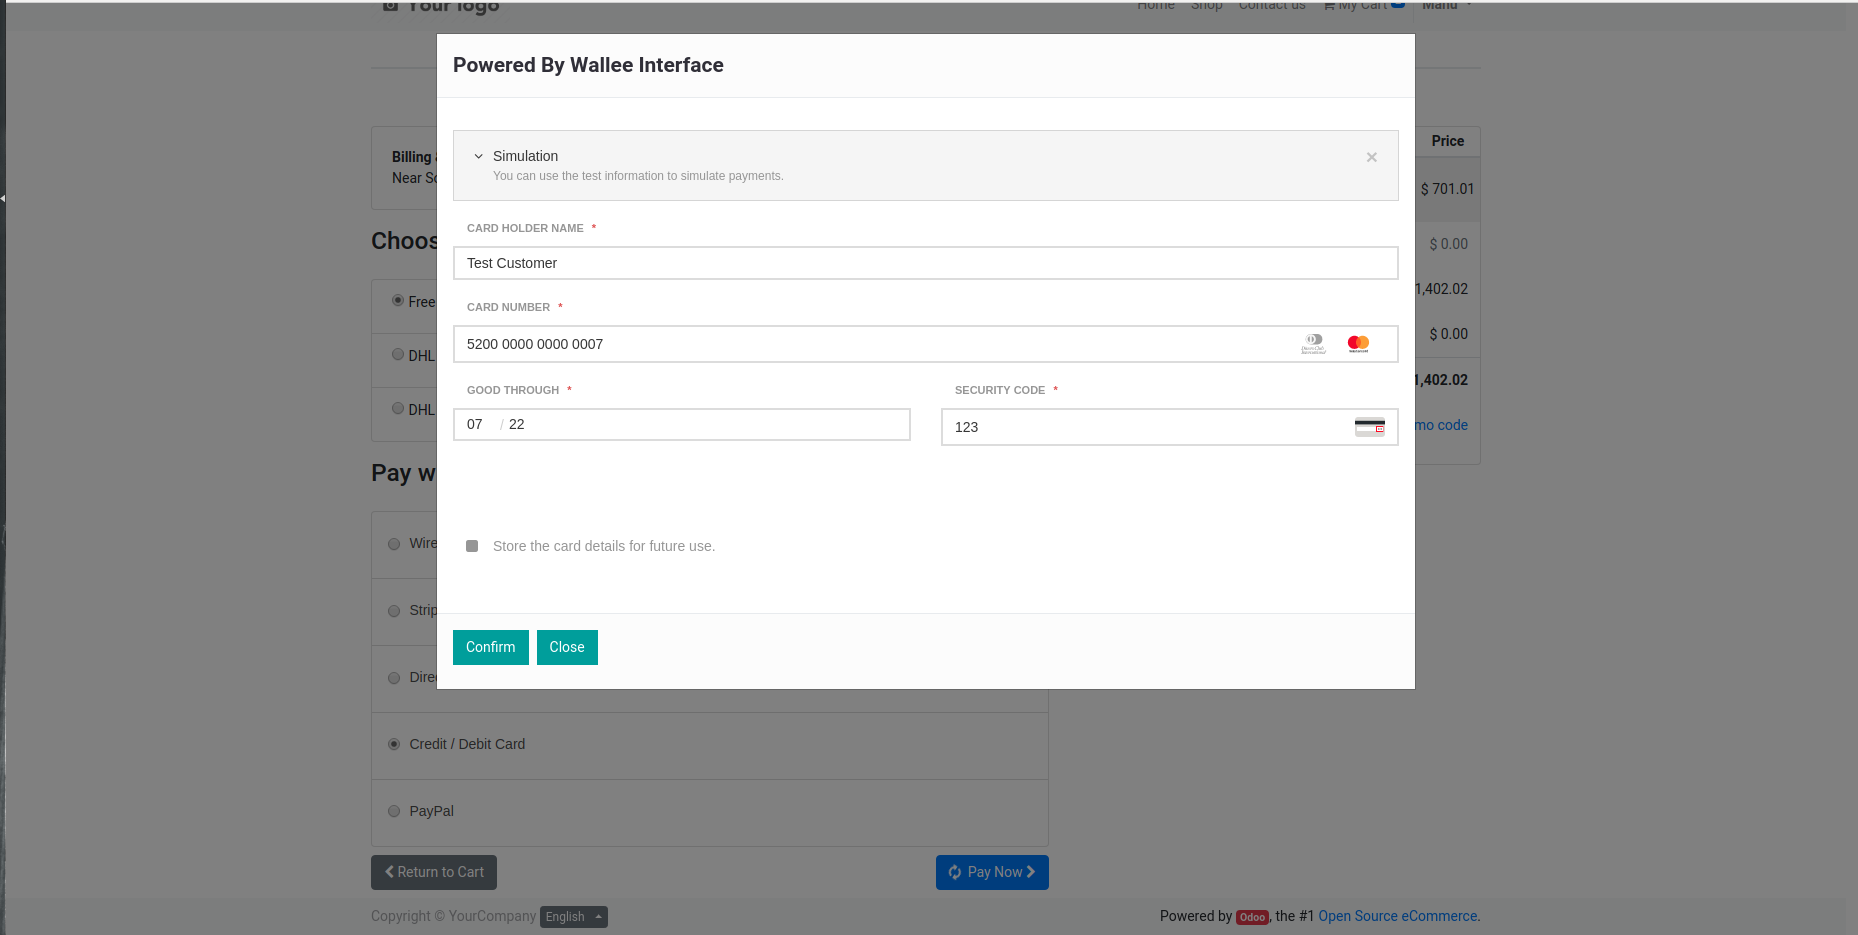Enable storing card details for future use
Image resolution: width=1858 pixels, height=935 pixels.
pos(472,546)
